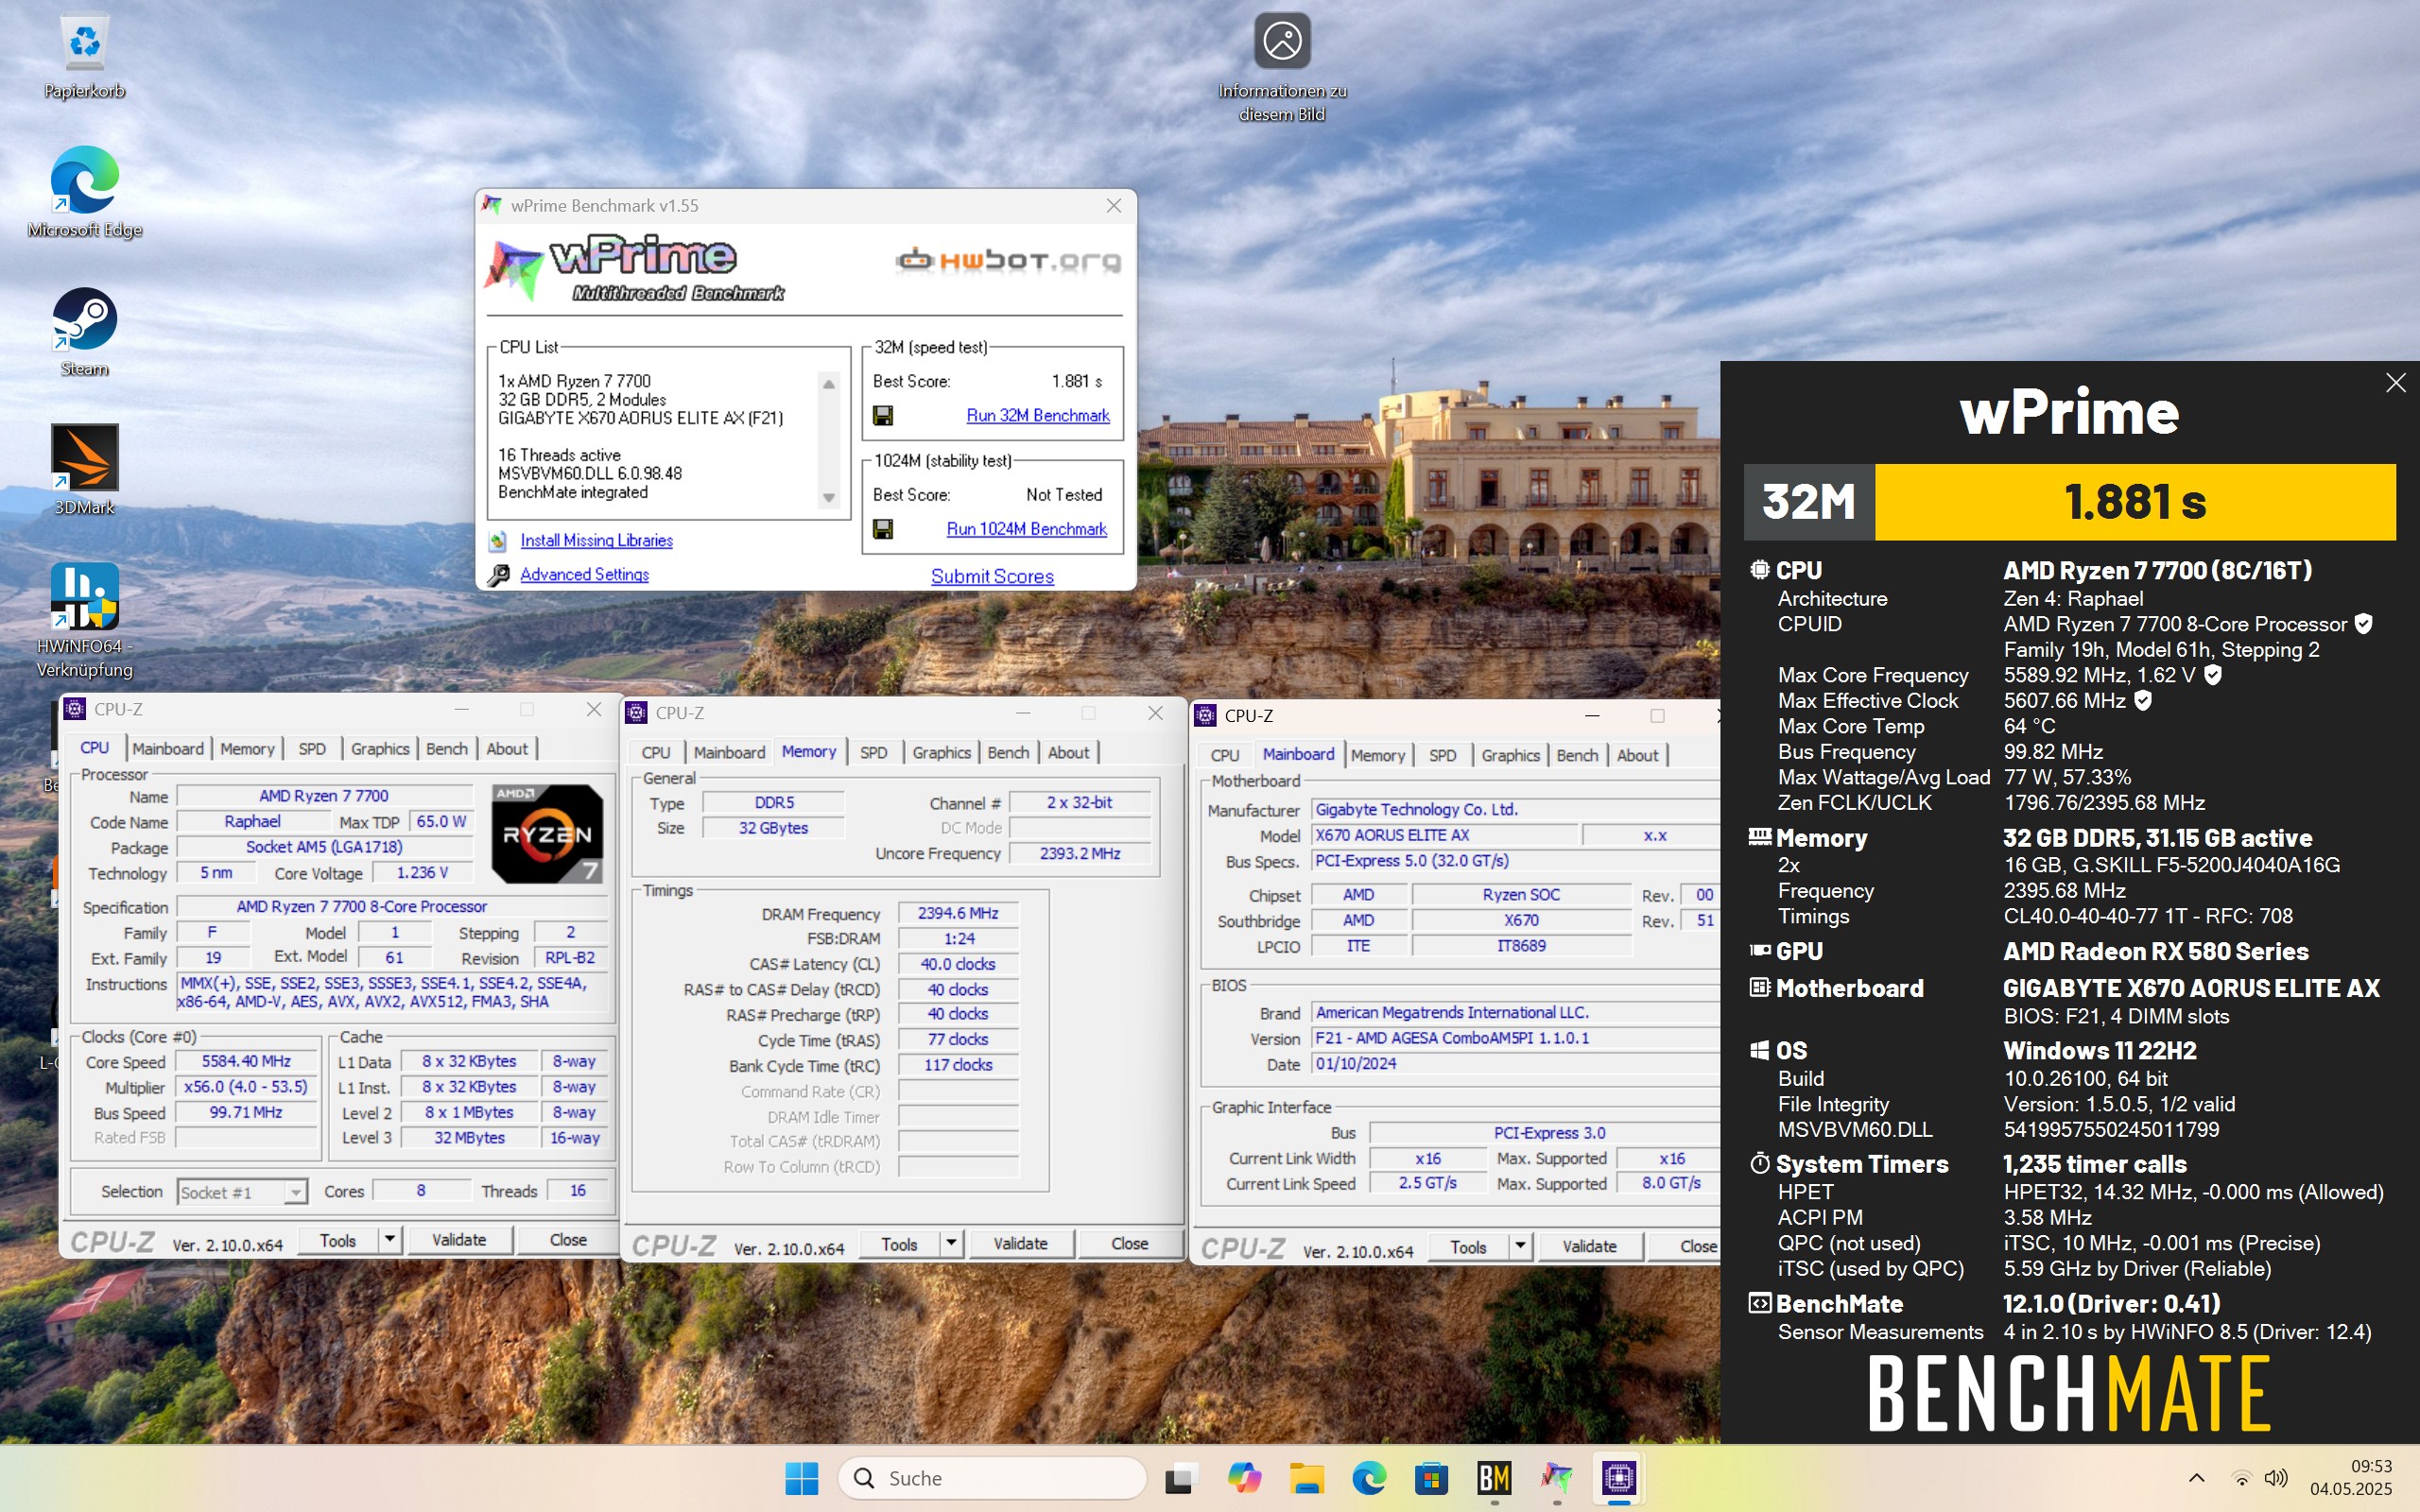2420x1512 pixels.
Task: Click the HWBOT.org logo in wPrime
Action: (1007, 261)
